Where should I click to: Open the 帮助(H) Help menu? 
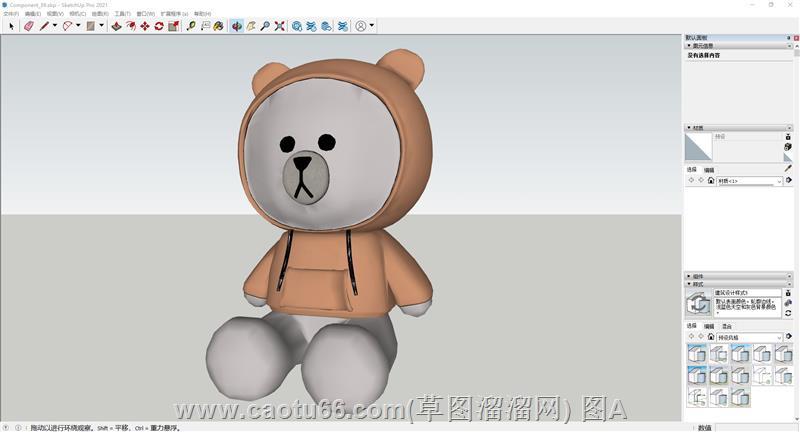pyautogui.click(x=203, y=14)
